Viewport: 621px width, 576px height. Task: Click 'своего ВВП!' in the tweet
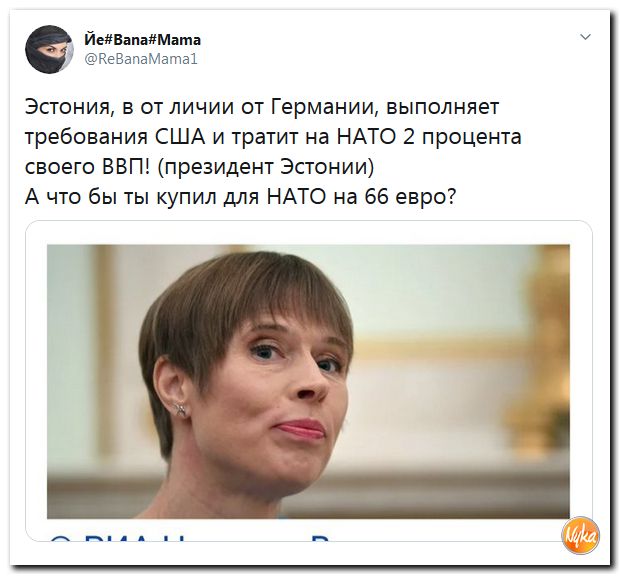coord(88,167)
